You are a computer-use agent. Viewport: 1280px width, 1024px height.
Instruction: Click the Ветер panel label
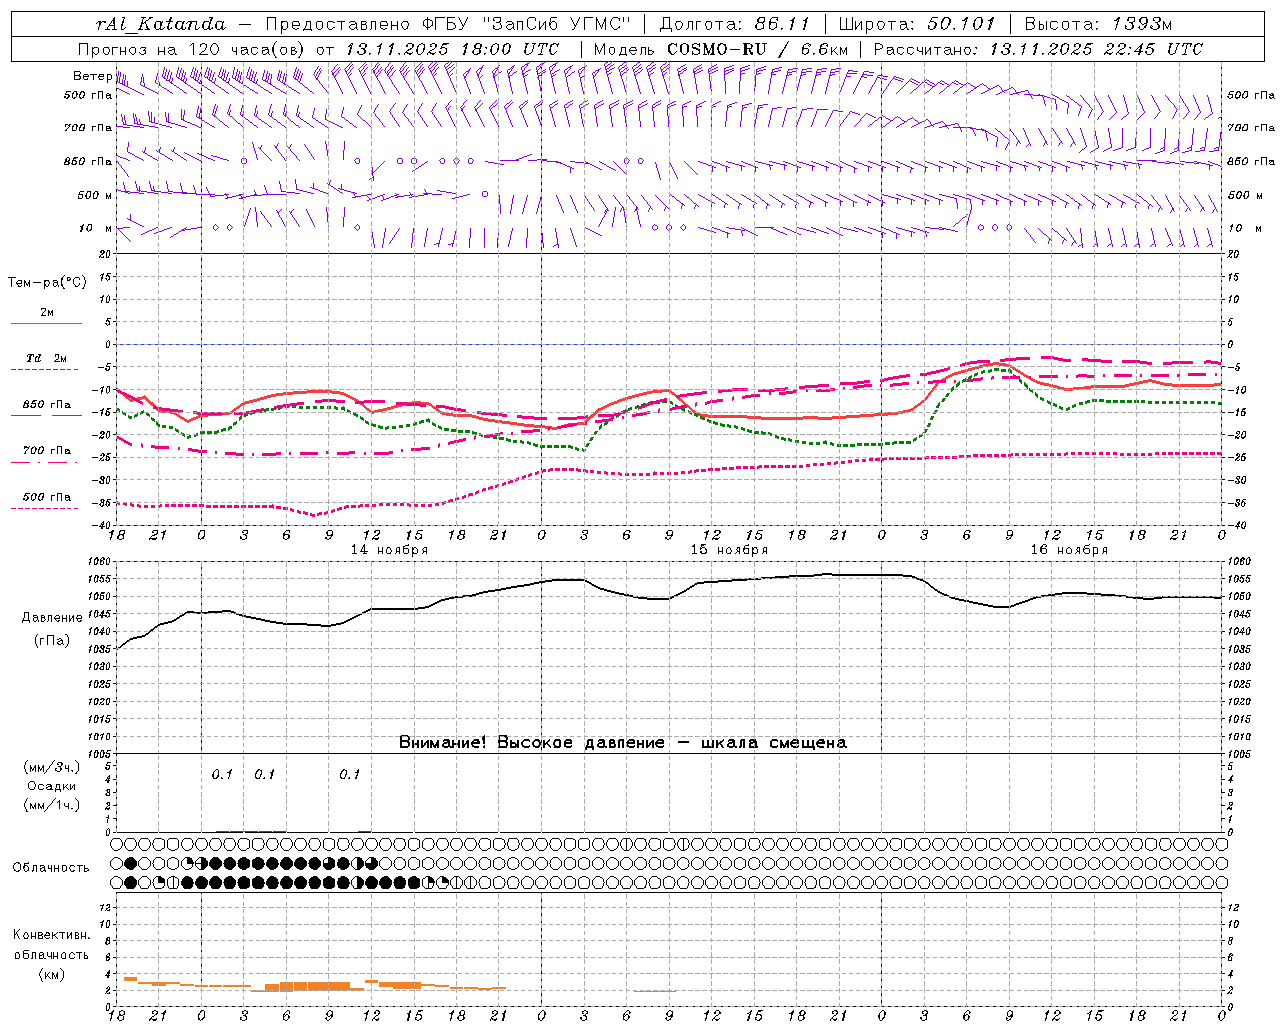[x=92, y=76]
